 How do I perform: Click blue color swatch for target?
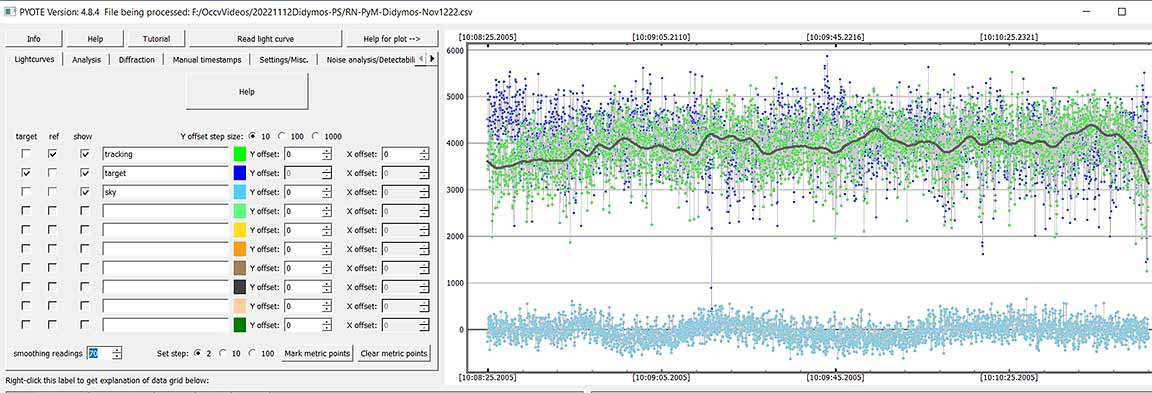tap(240, 173)
